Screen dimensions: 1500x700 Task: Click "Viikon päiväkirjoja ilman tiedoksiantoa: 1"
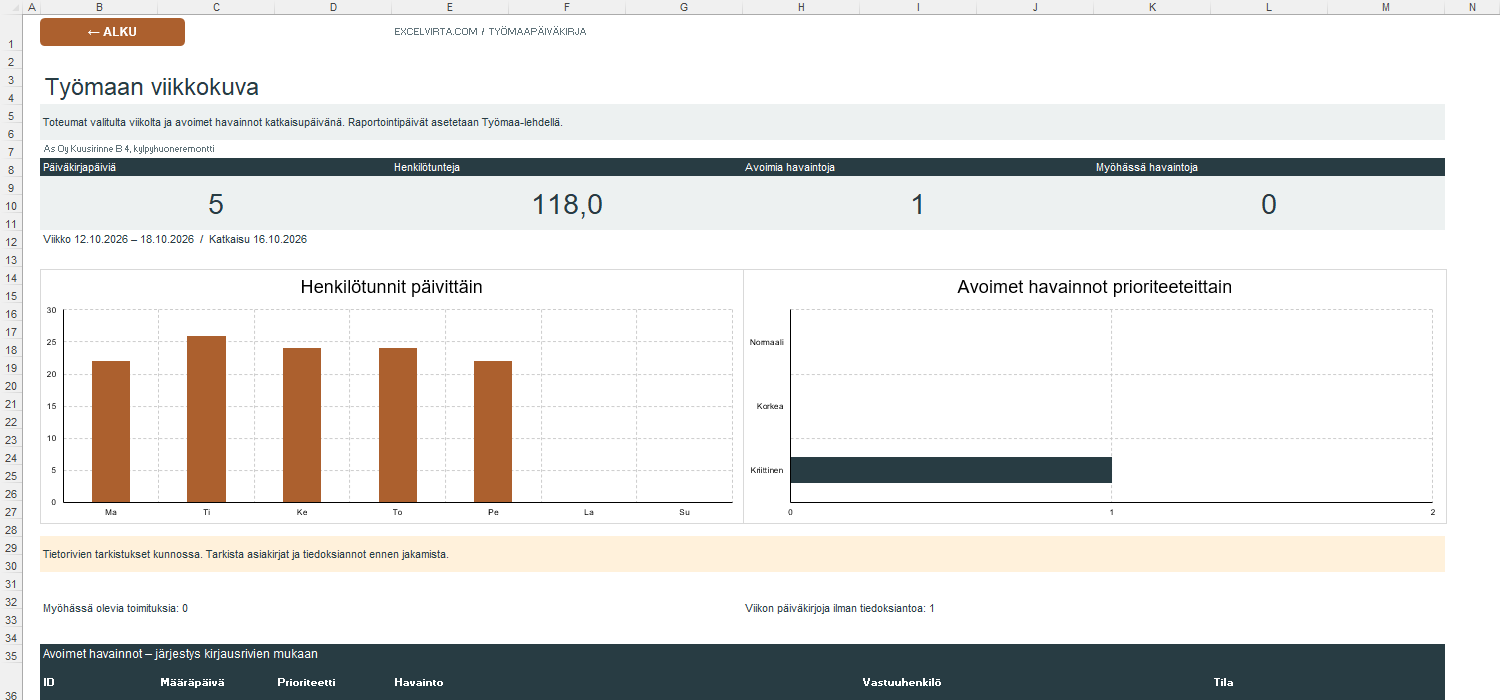pos(840,608)
